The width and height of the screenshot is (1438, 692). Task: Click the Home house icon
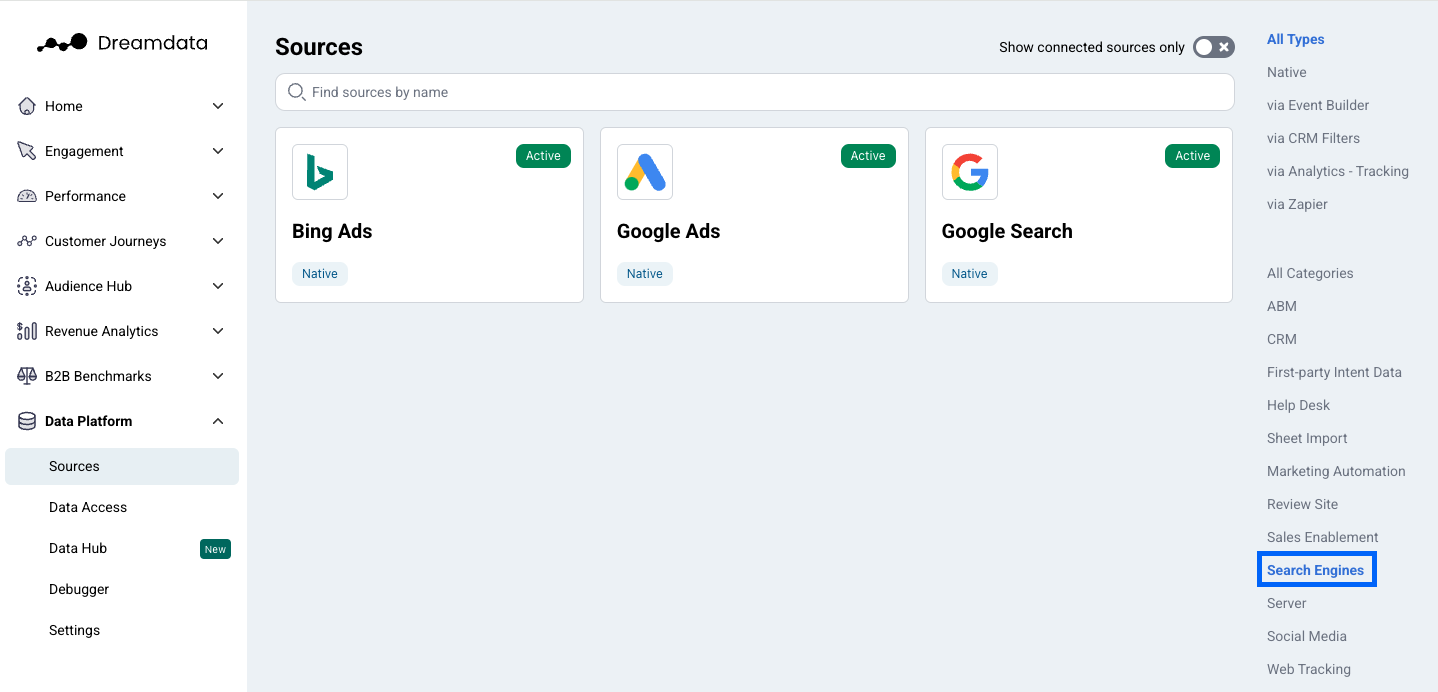point(27,106)
